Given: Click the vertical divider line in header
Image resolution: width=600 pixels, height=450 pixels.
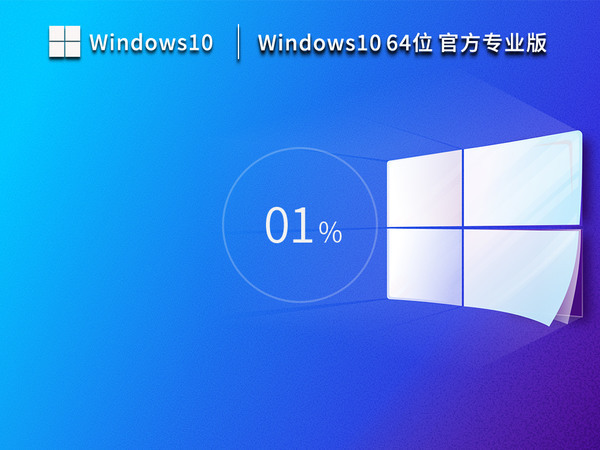Looking at the screenshot, I should [238, 43].
